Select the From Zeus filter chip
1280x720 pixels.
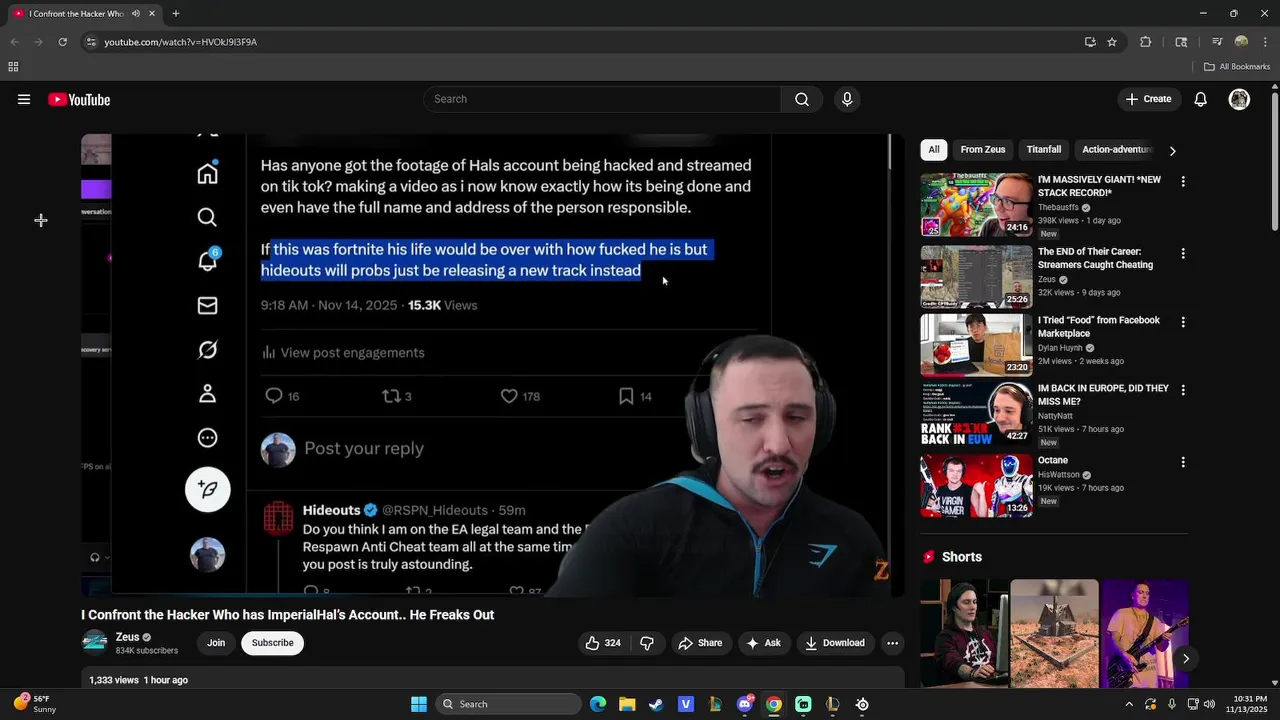(x=983, y=150)
